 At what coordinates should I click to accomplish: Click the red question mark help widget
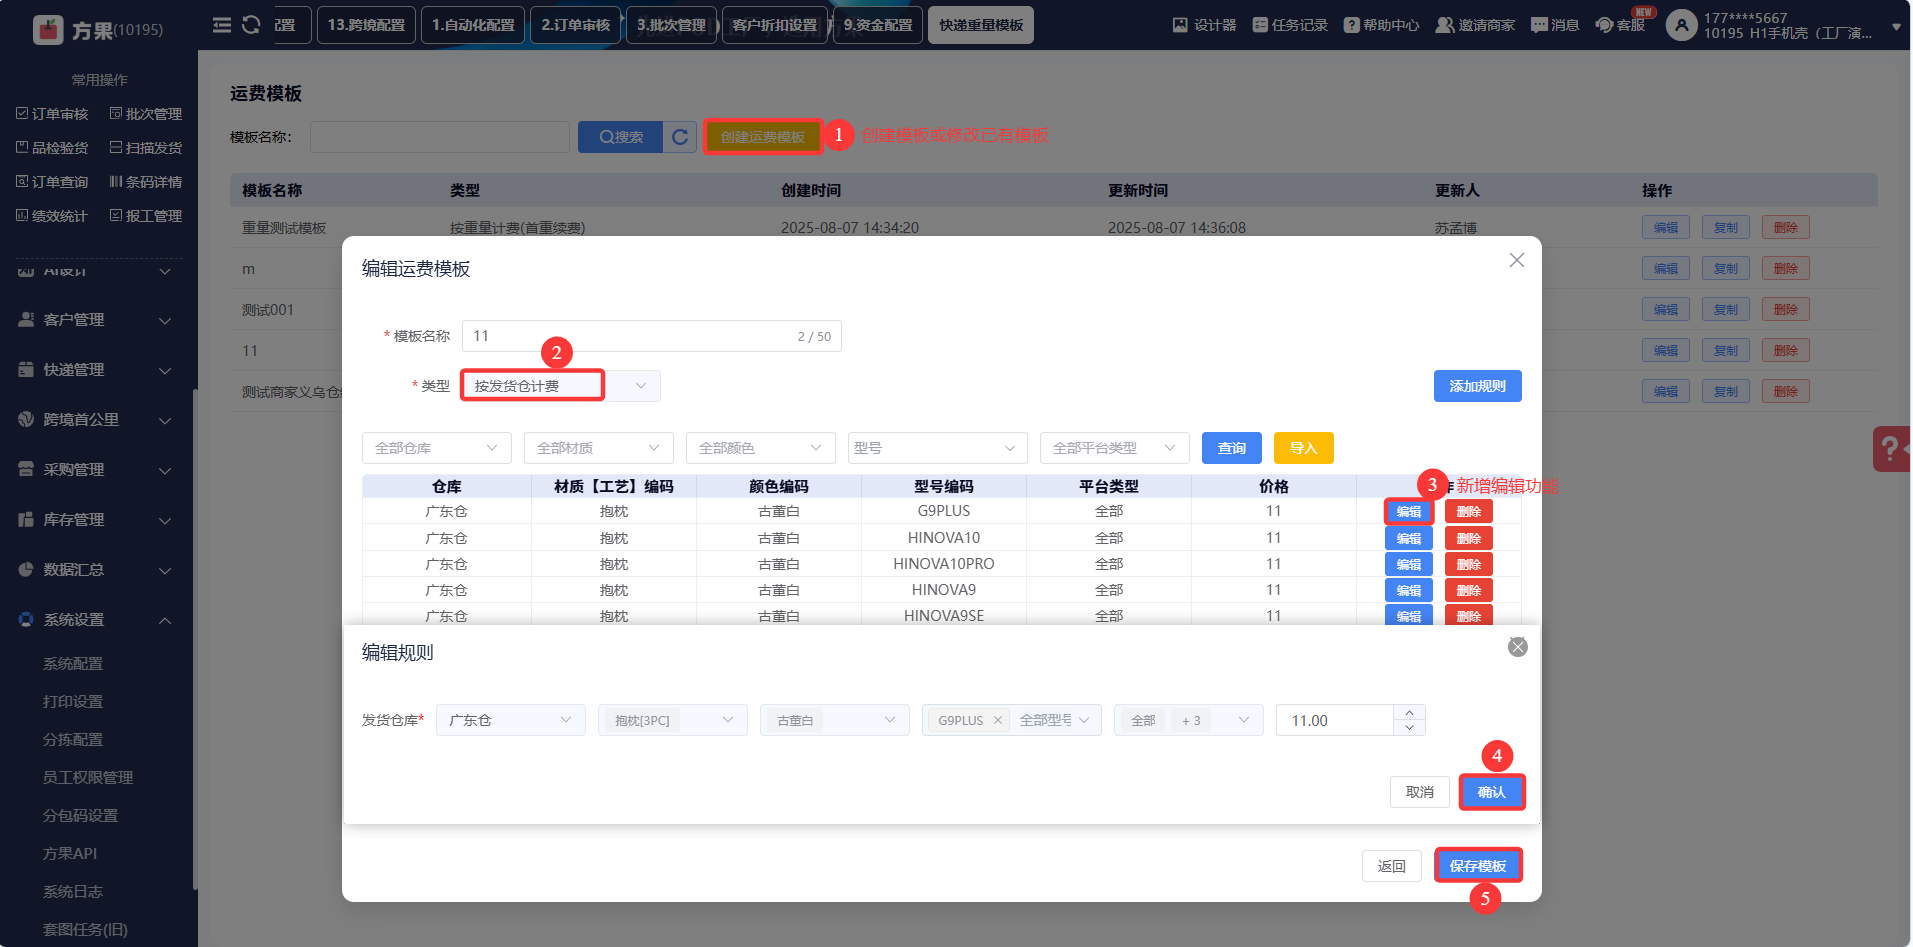[x=1890, y=448]
